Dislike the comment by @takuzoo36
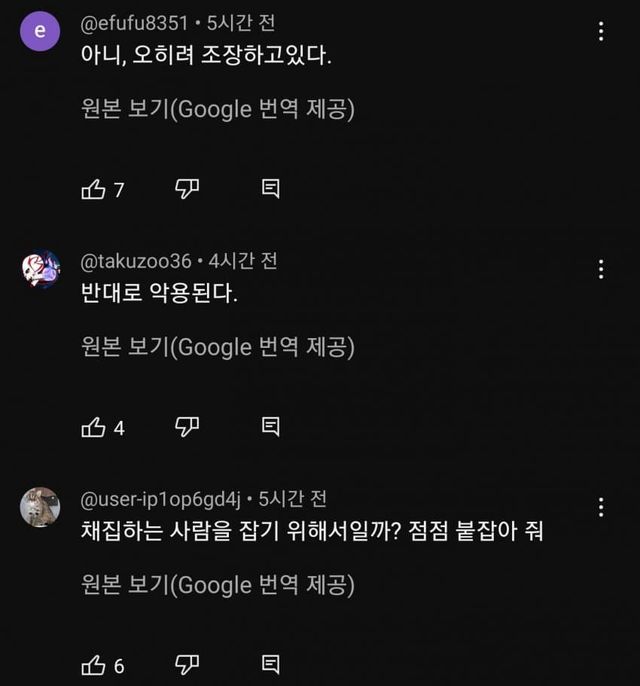 tap(187, 427)
